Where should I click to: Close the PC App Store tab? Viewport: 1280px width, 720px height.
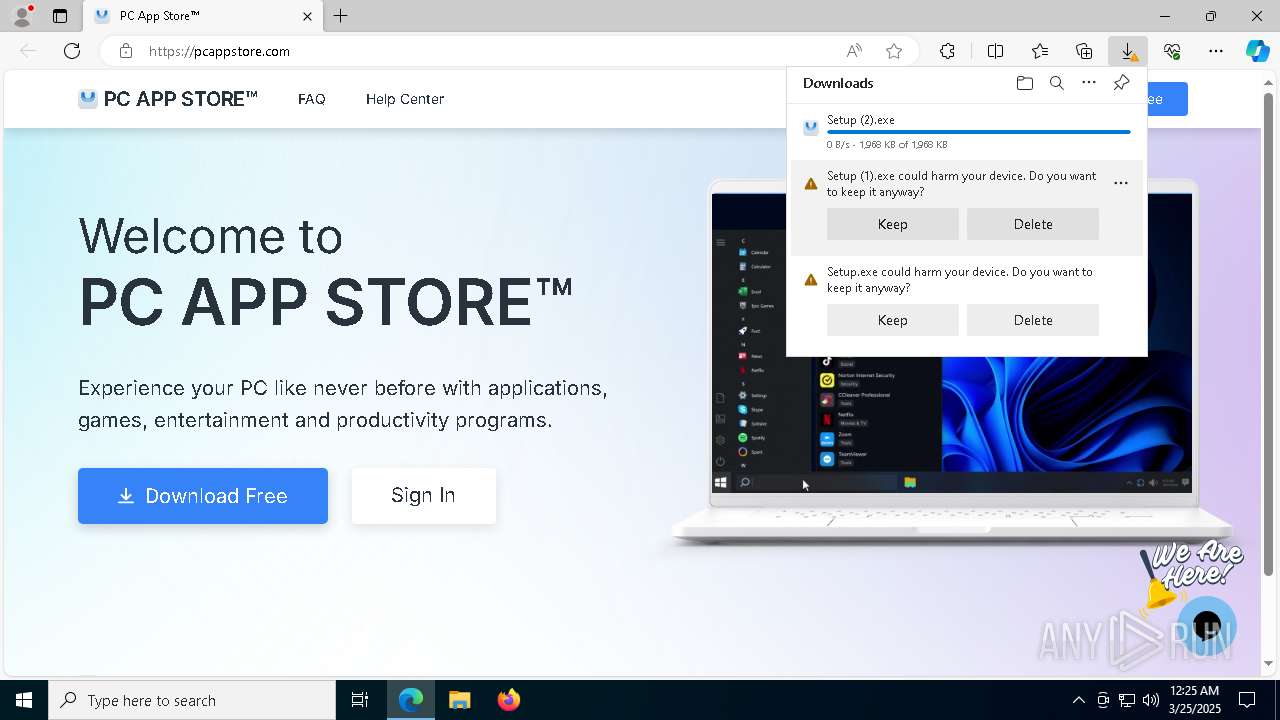307,16
